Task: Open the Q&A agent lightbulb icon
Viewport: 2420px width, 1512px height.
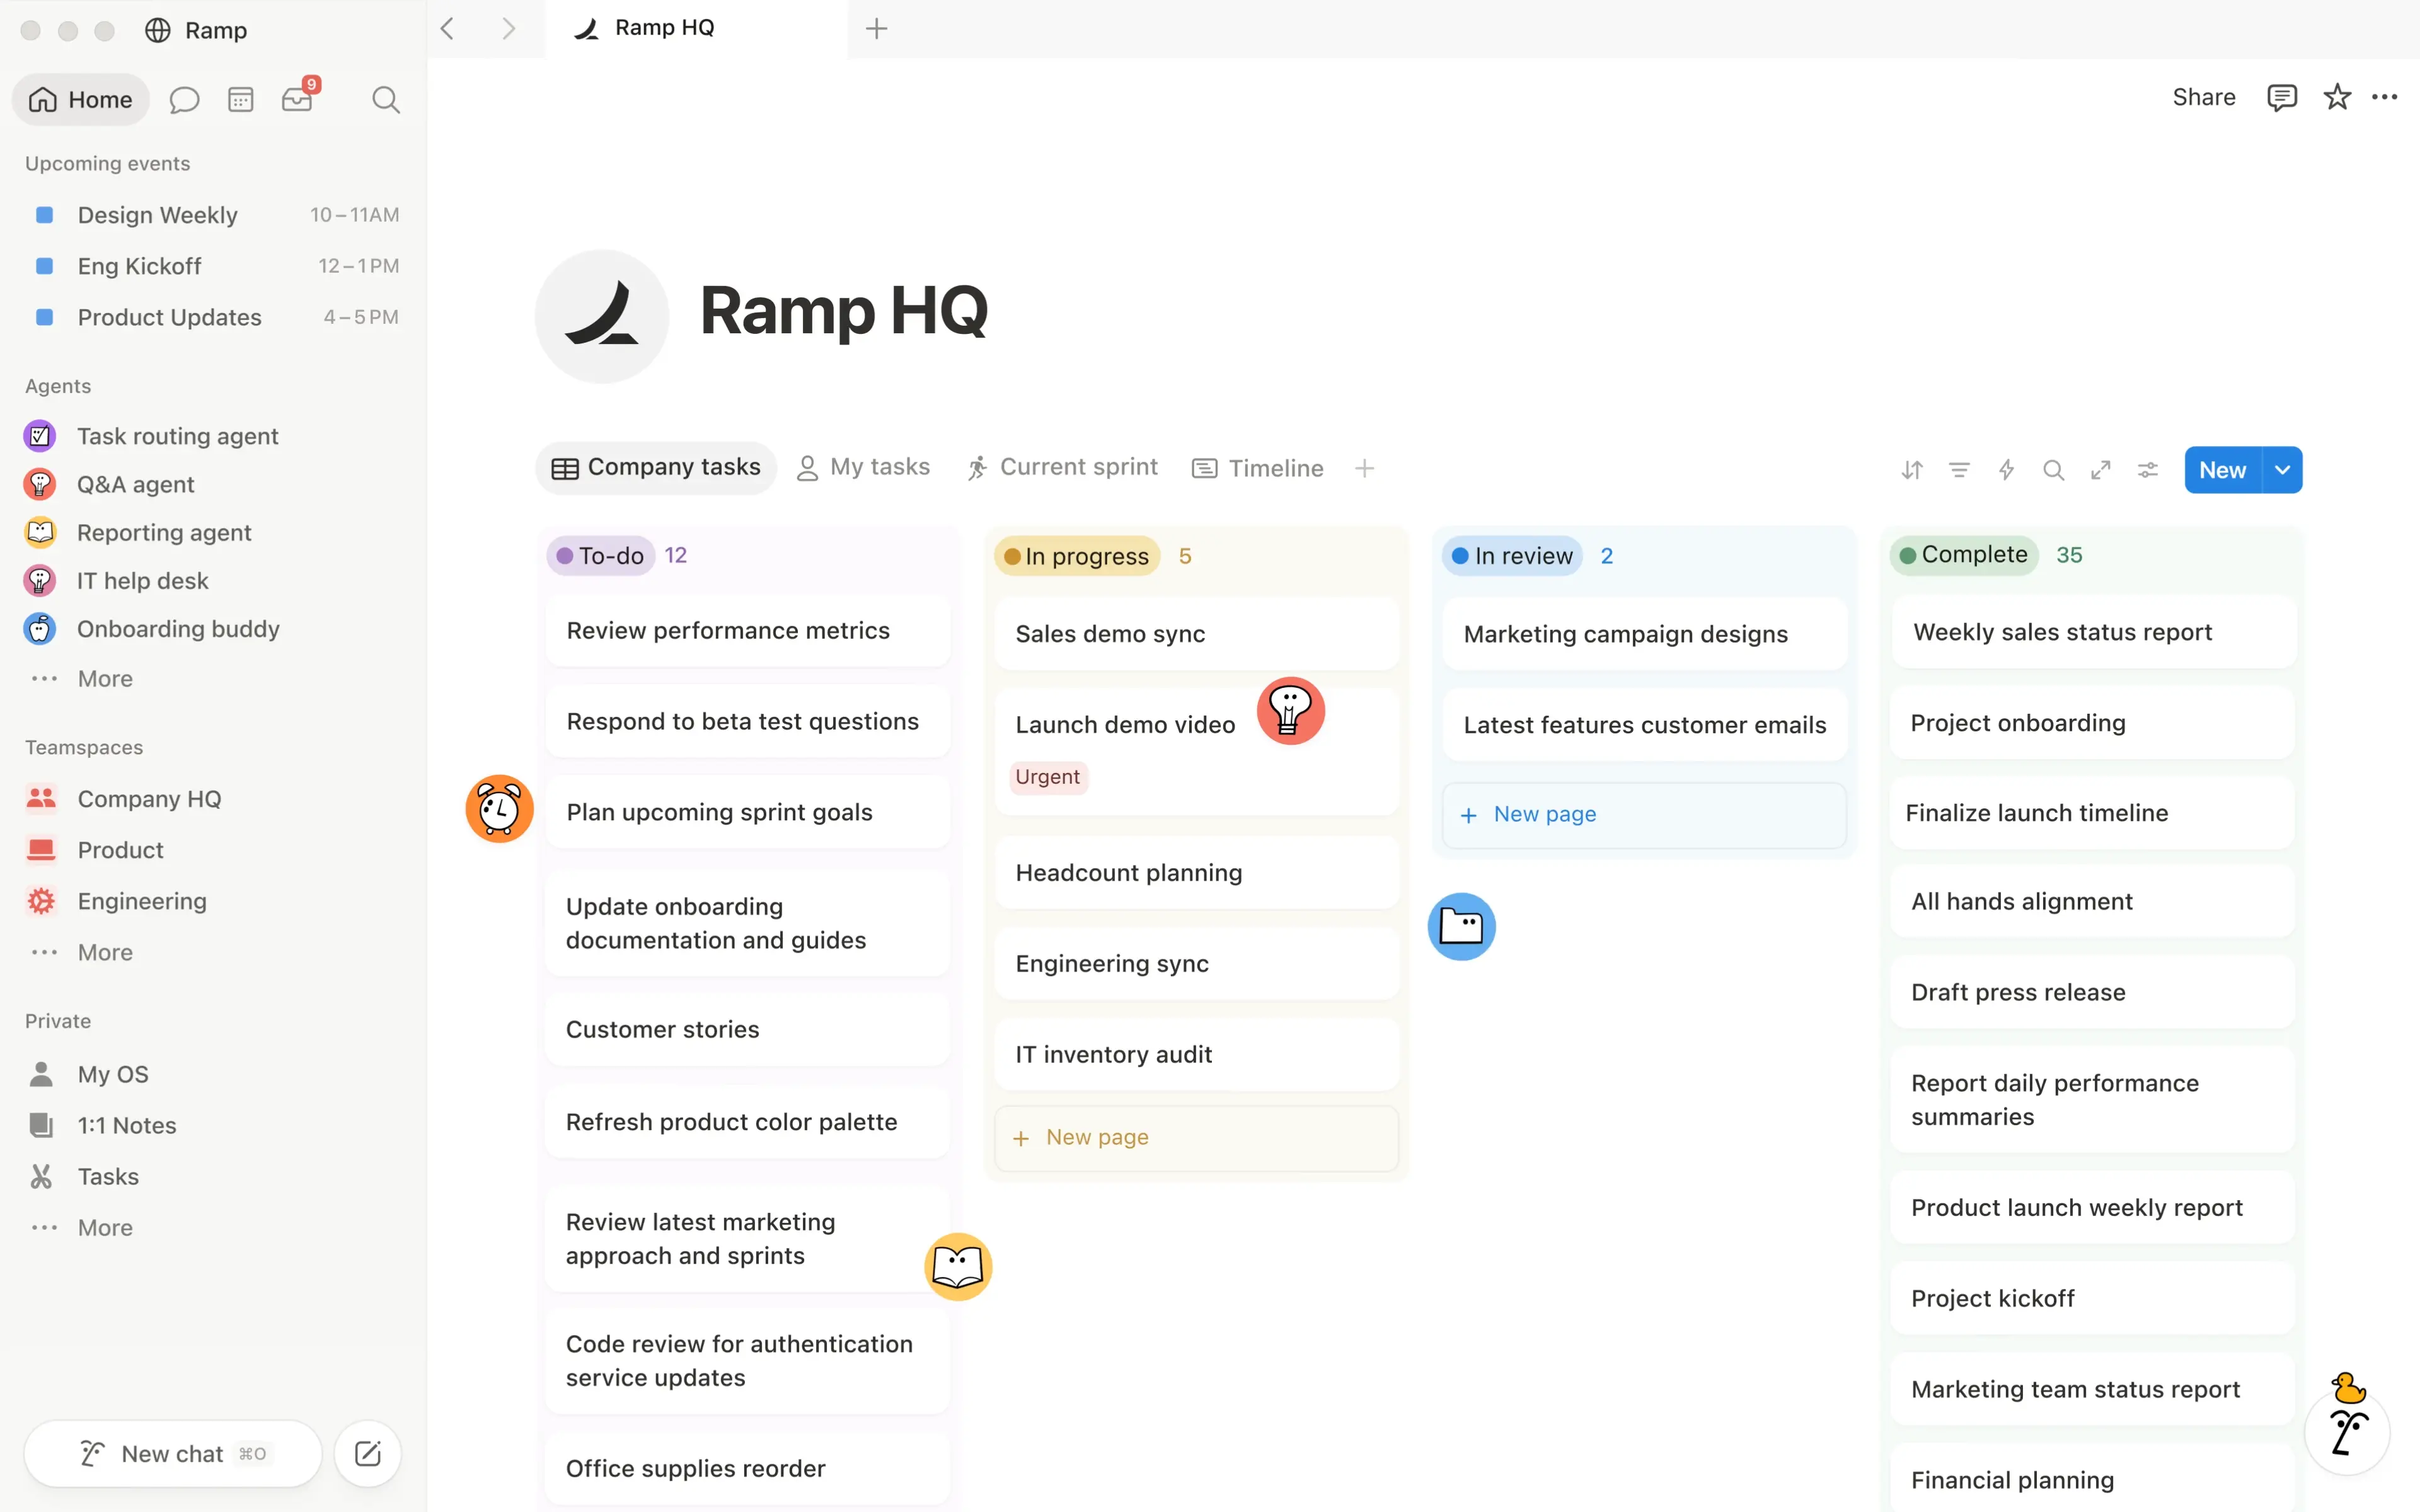Action: (40, 484)
